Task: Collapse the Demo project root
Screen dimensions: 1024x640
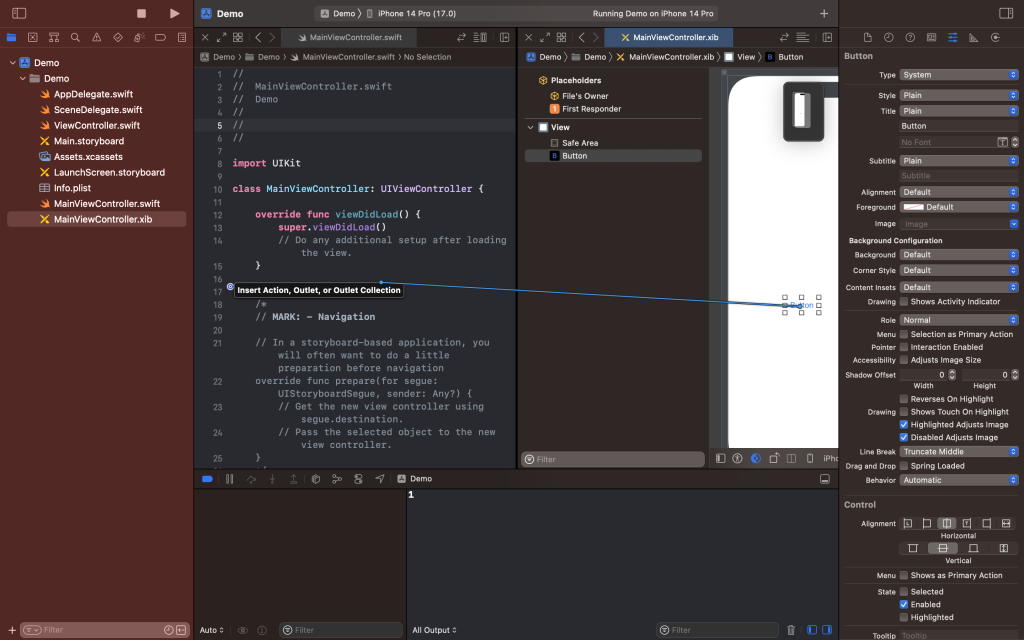Action: click(12, 63)
